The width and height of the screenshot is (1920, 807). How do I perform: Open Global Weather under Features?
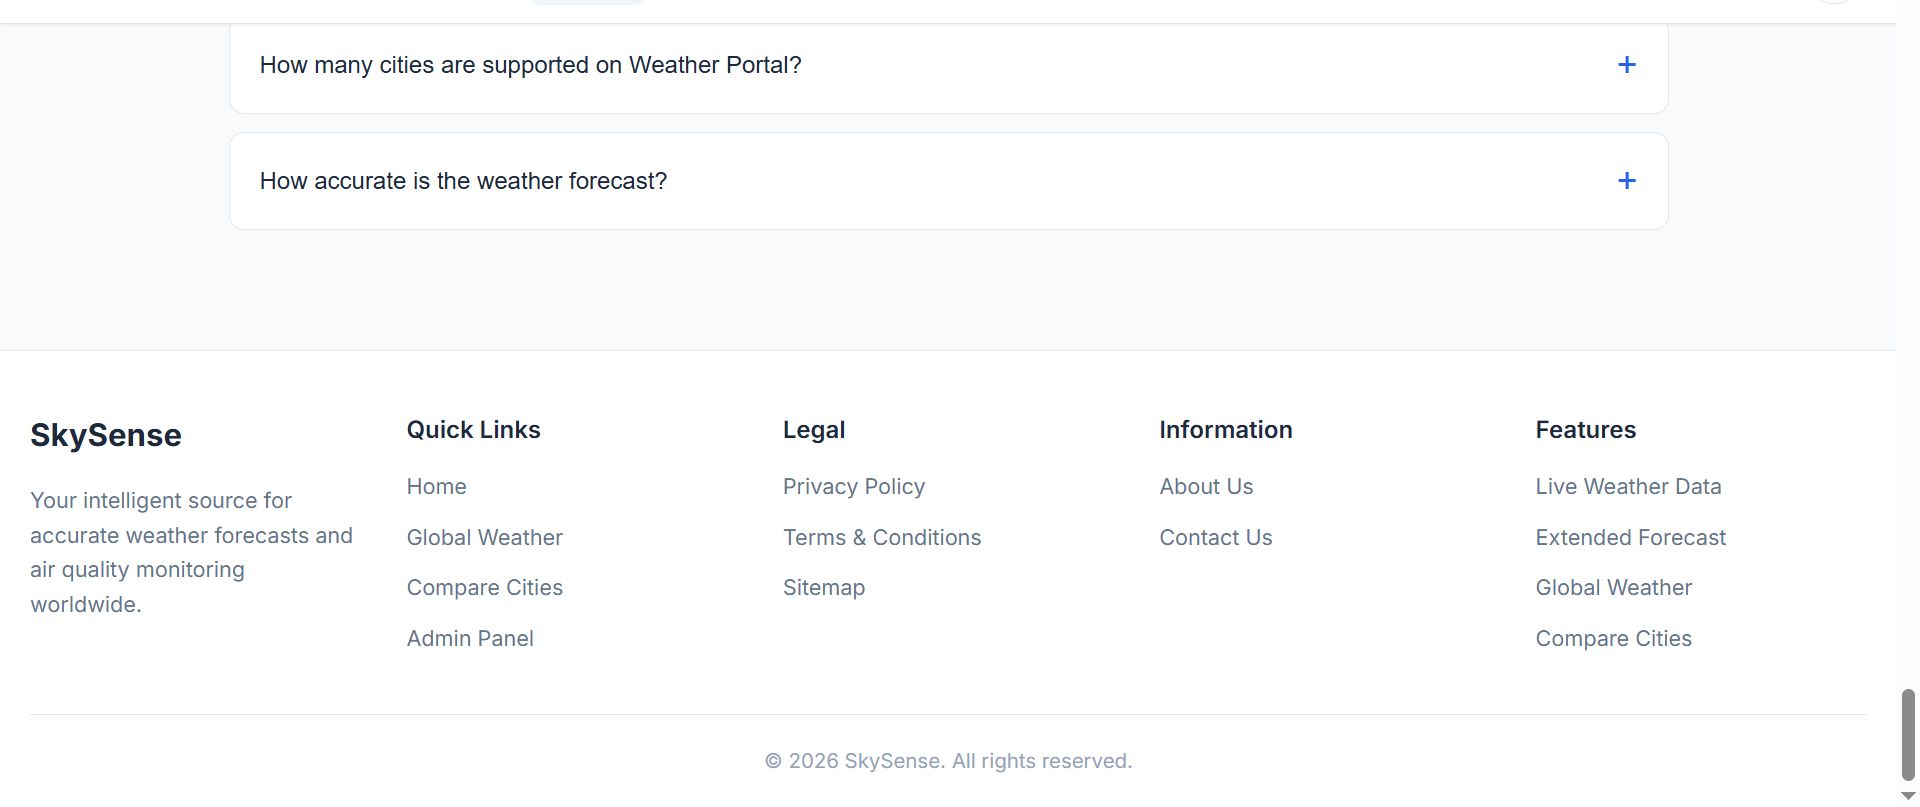pyautogui.click(x=1613, y=588)
